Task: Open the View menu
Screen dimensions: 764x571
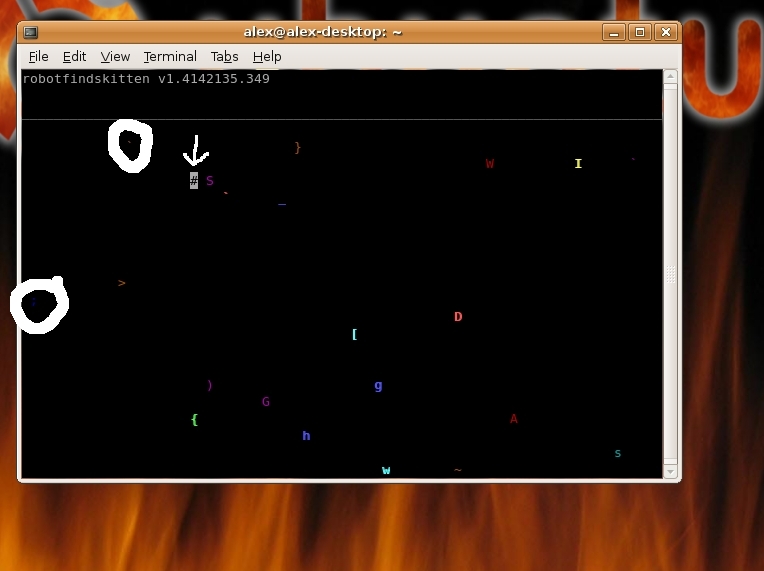Action: point(115,57)
